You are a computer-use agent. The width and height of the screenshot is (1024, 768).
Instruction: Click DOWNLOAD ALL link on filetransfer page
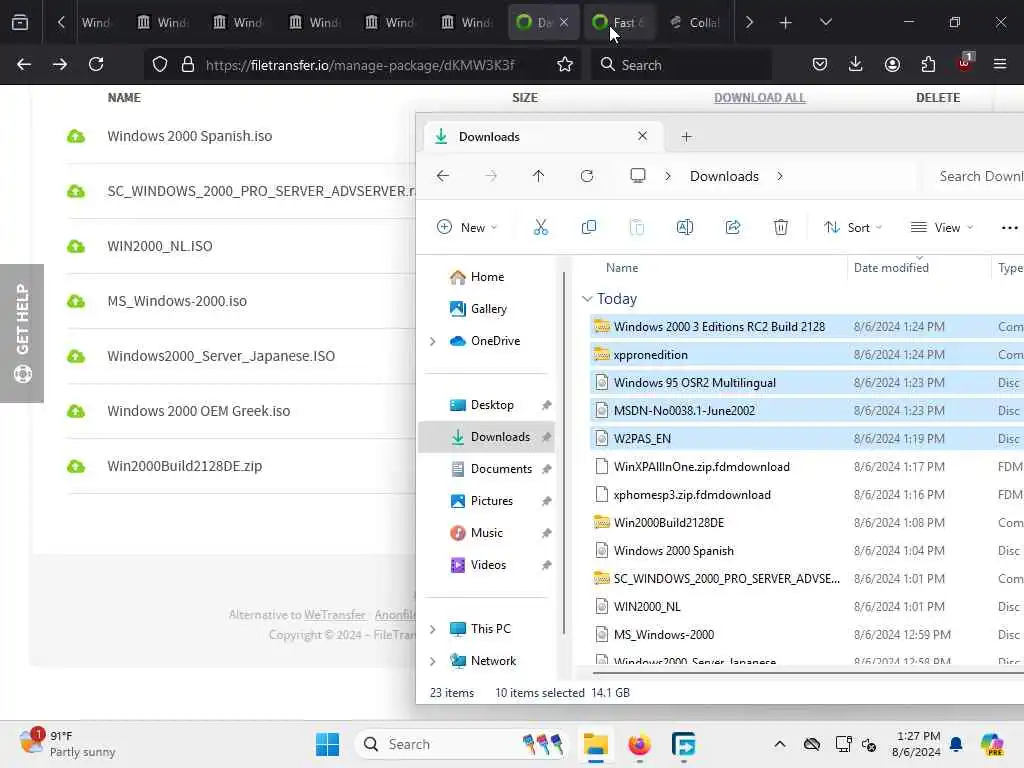click(x=760, y=97)
